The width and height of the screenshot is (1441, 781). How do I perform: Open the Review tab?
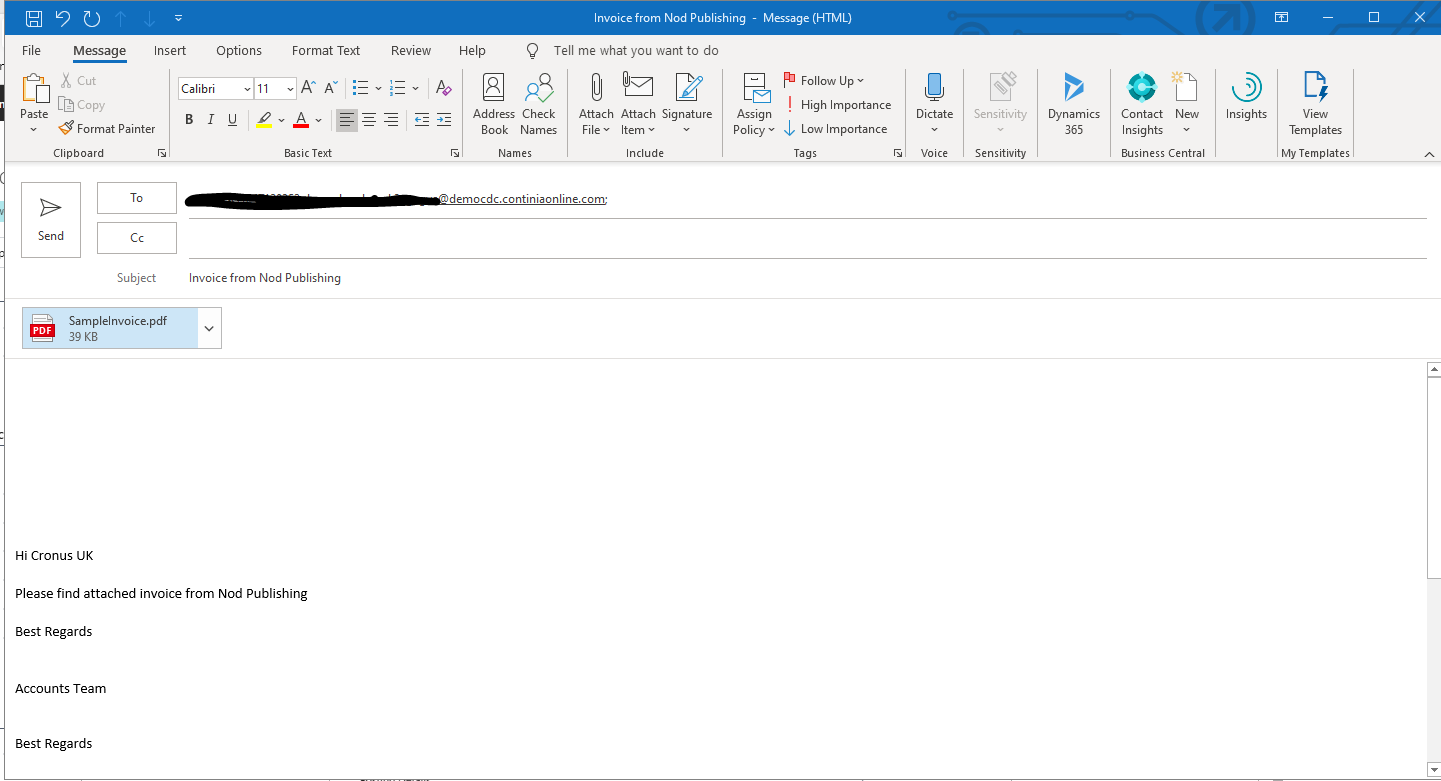pyautogui.click(x=411, y=51)
